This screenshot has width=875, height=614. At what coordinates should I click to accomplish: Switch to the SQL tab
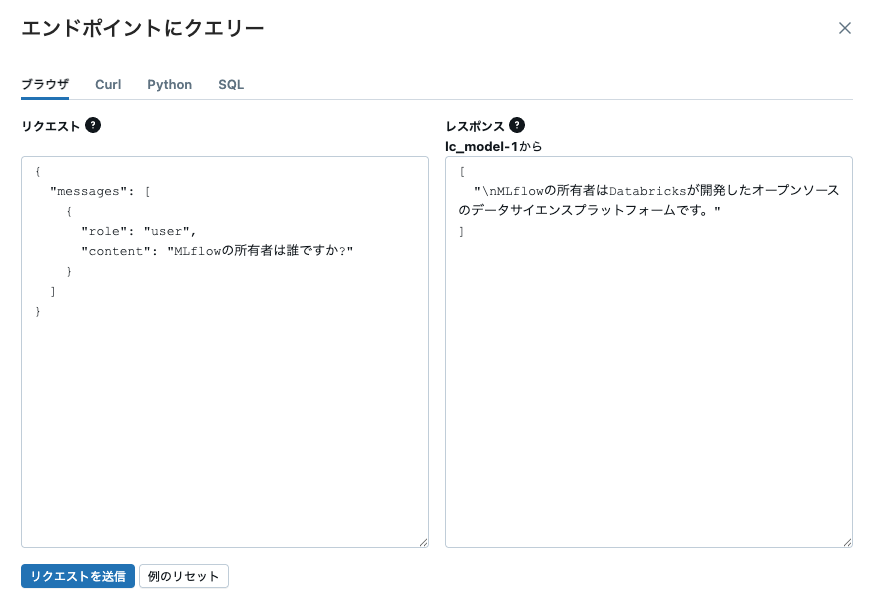coord(230,85)
